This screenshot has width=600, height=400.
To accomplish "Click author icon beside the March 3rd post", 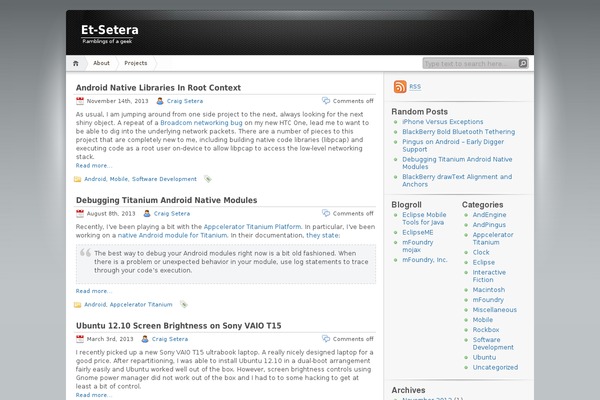I will click(x=145, y=339).
